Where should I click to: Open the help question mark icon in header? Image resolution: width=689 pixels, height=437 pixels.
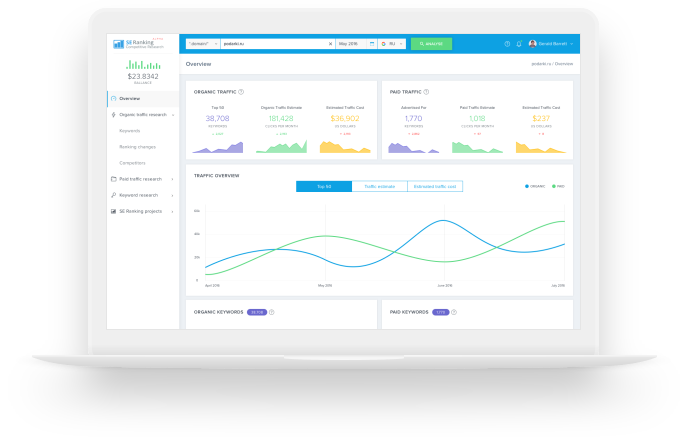click(x=507, y=44)
